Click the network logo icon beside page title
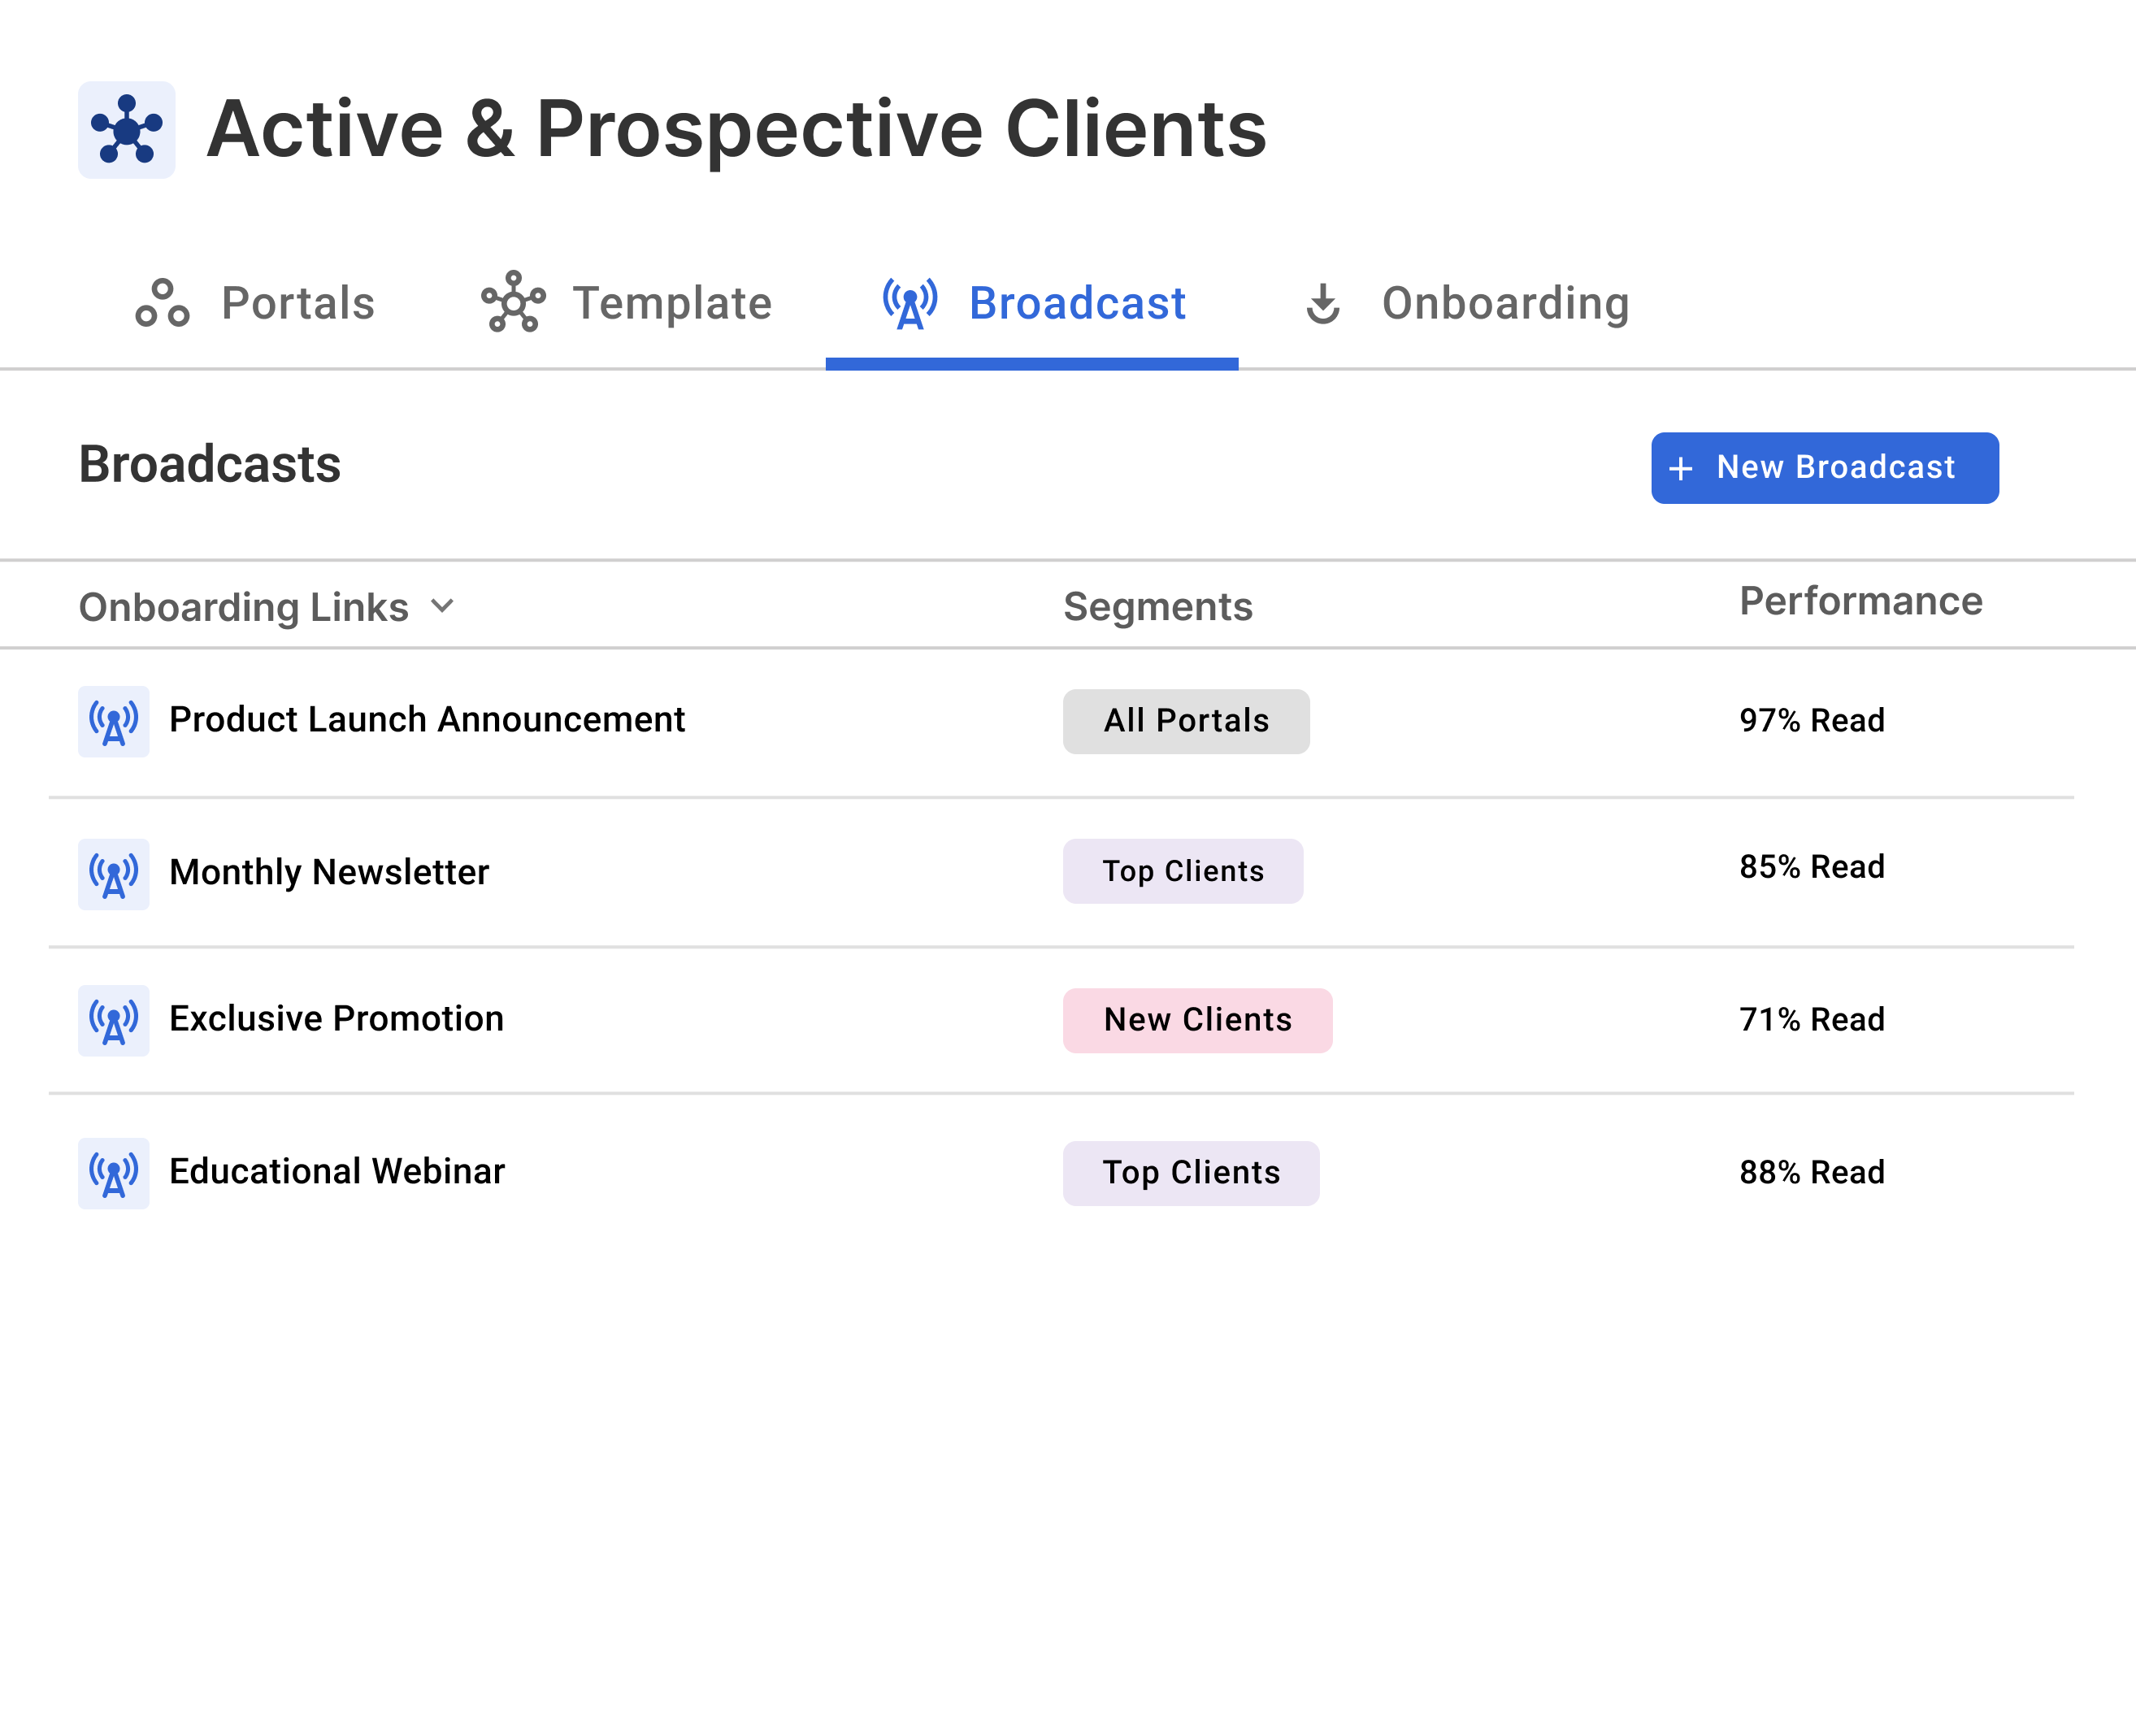Image resolution: width=2136 pixels, height=1736 pixels. (x=127, y=130)
